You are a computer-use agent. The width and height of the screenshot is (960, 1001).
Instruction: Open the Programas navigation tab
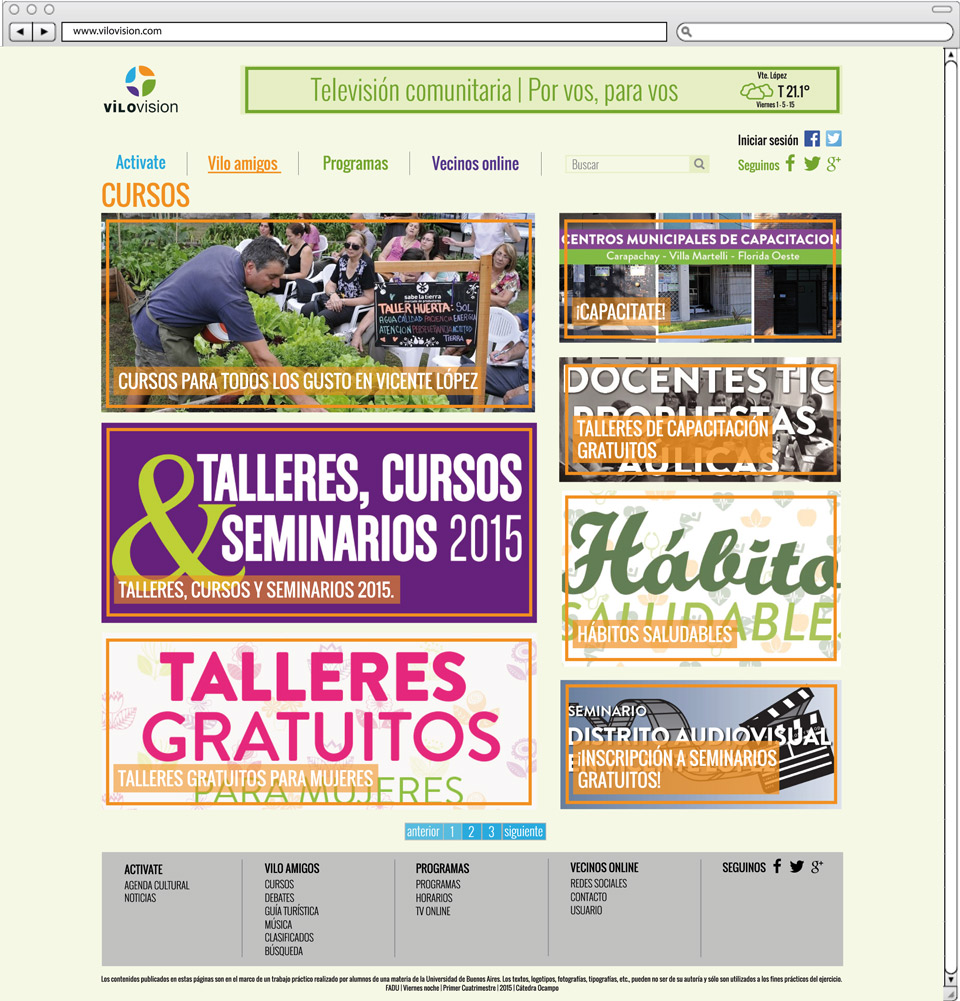click(355, 164)
